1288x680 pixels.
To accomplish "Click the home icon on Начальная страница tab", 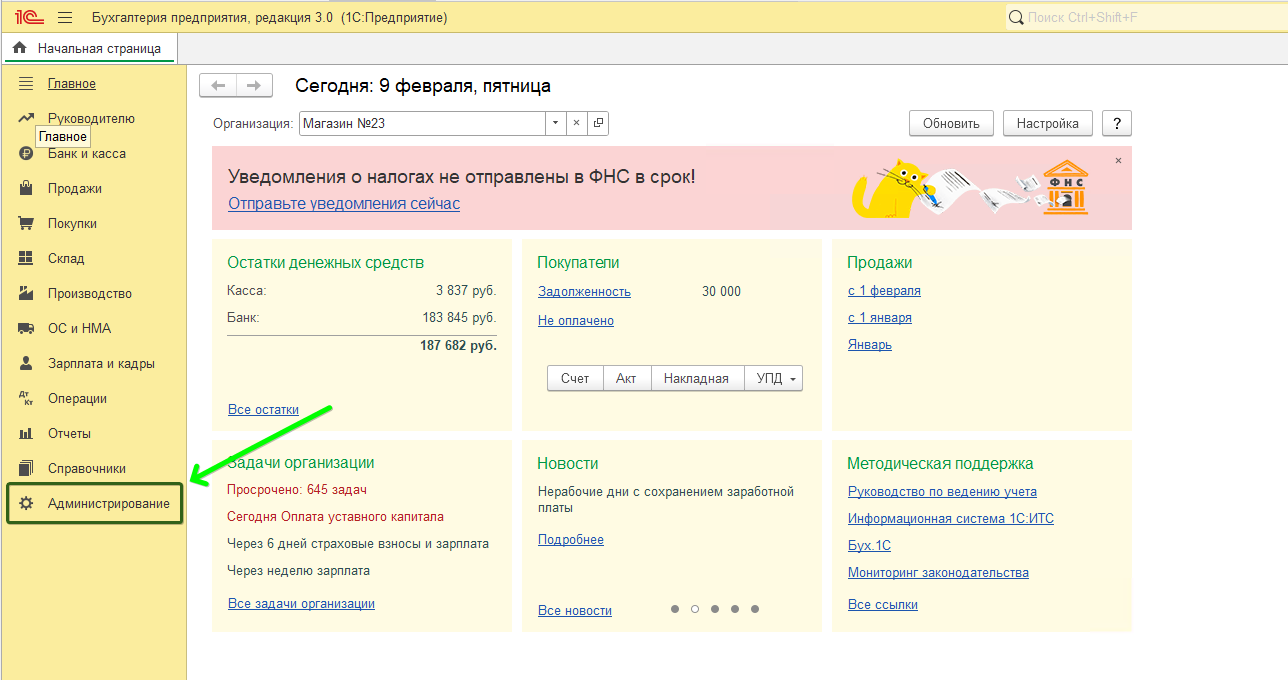I will [20, 48].
